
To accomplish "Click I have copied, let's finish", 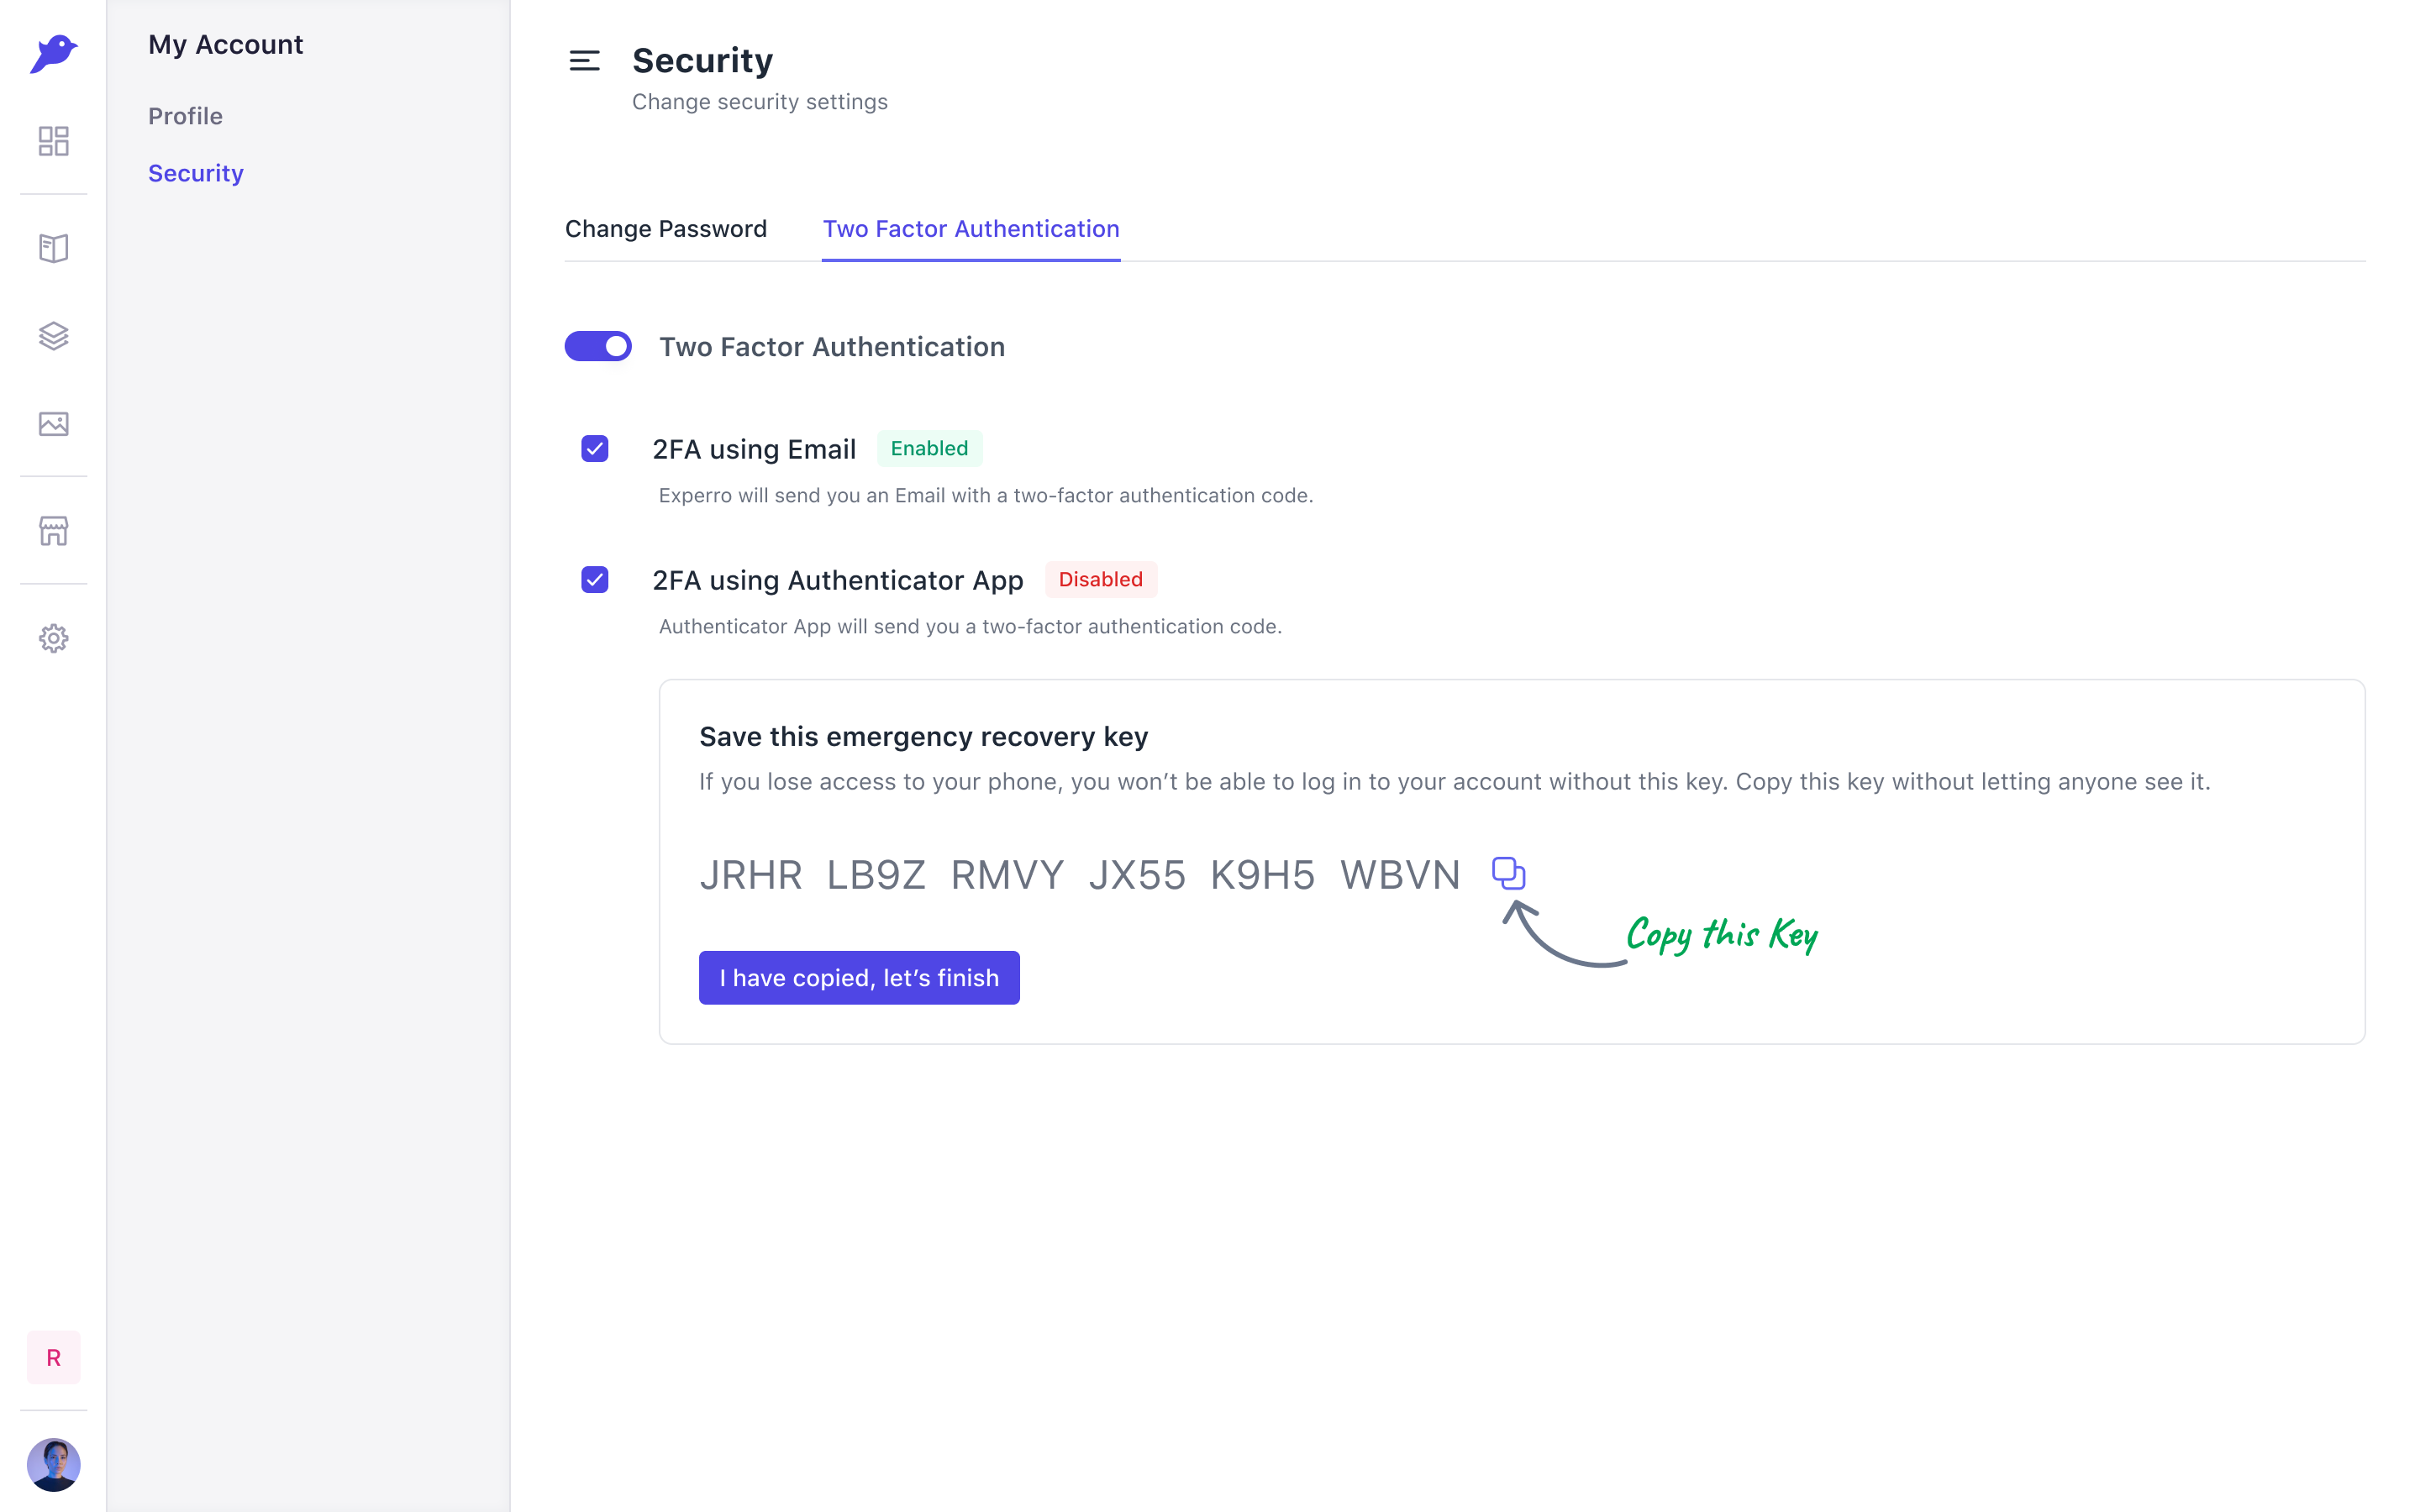I will [859, 978].
